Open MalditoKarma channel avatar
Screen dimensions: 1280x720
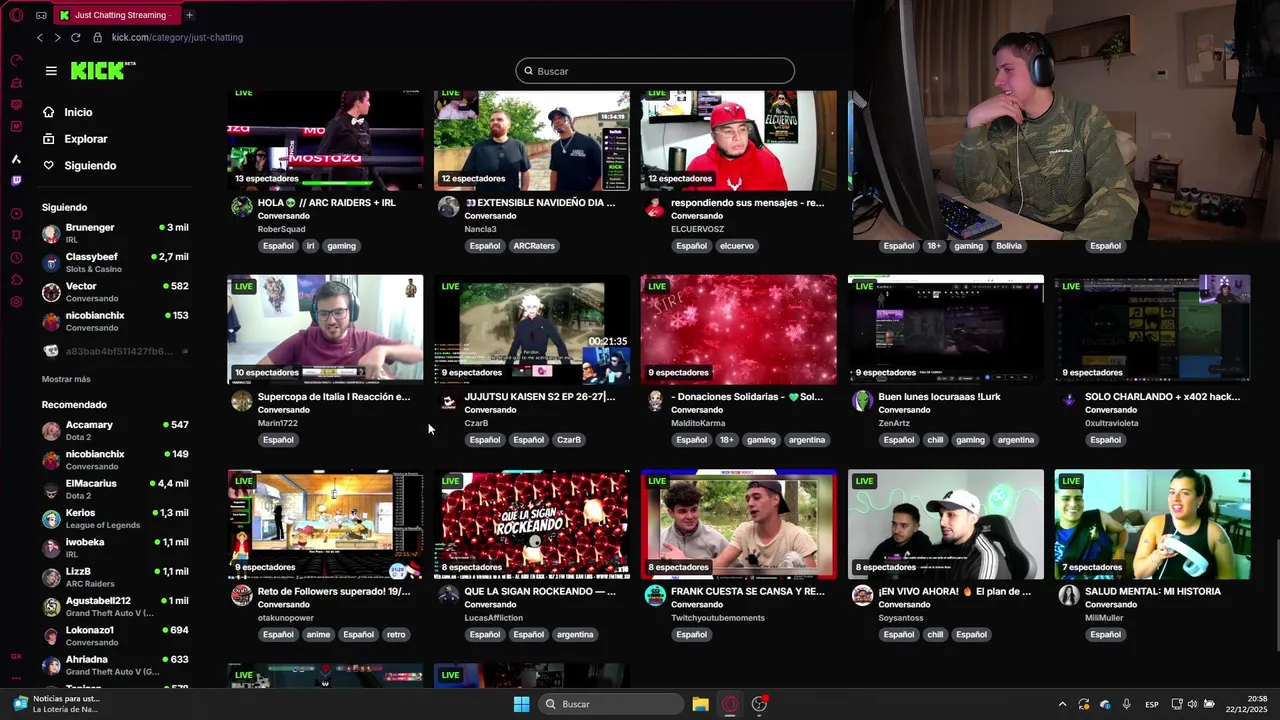coord(655,401)
